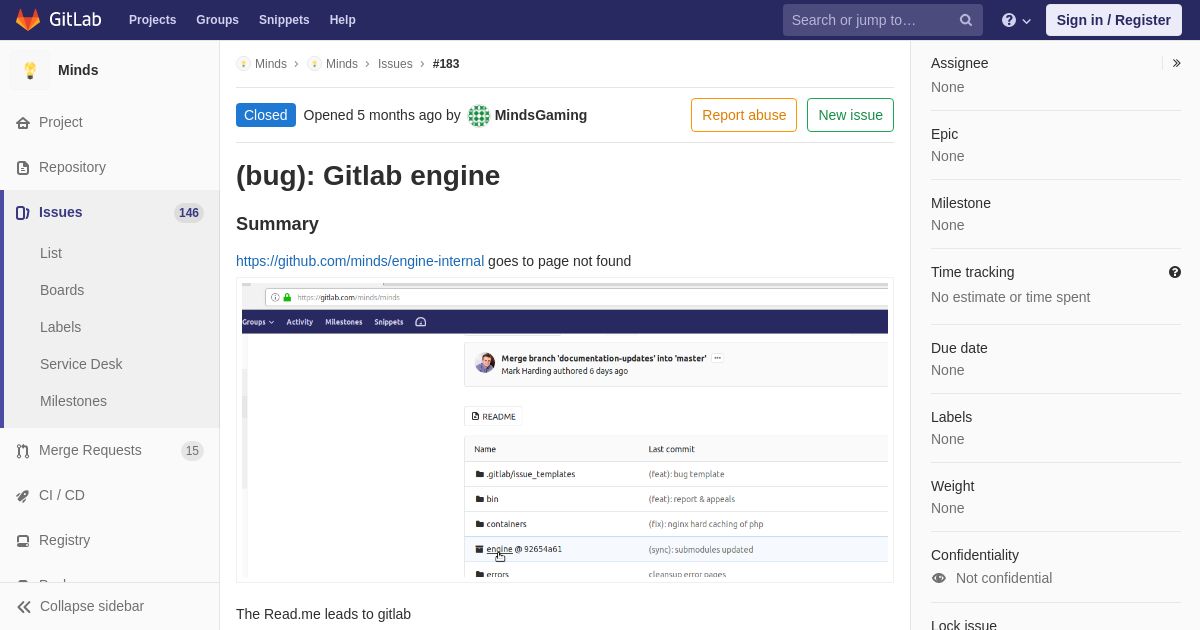1200x630 pixels.
Task: Click the Time tracking help icon
Action: (1175, 272)
